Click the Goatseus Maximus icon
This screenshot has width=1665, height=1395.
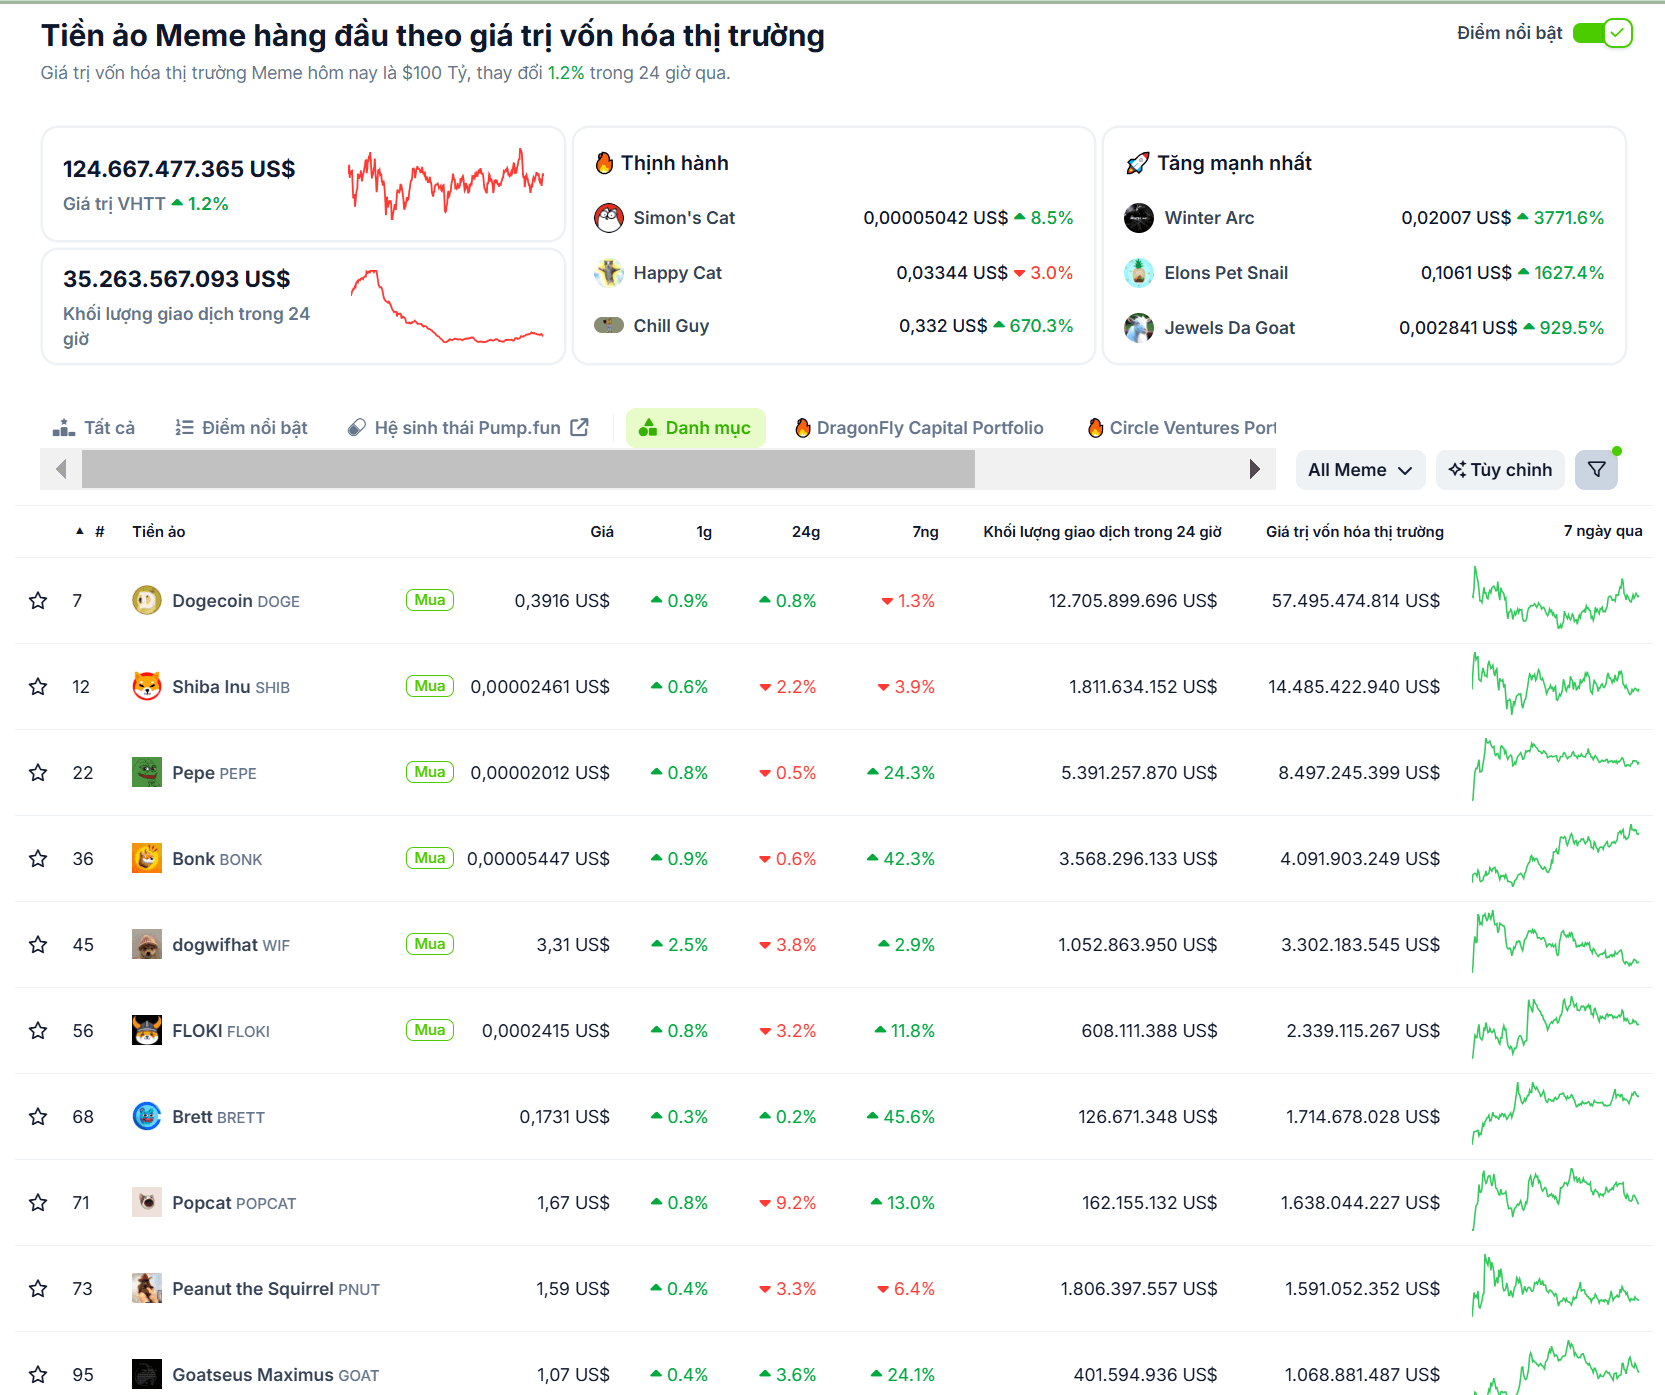tap(147, 1374)
